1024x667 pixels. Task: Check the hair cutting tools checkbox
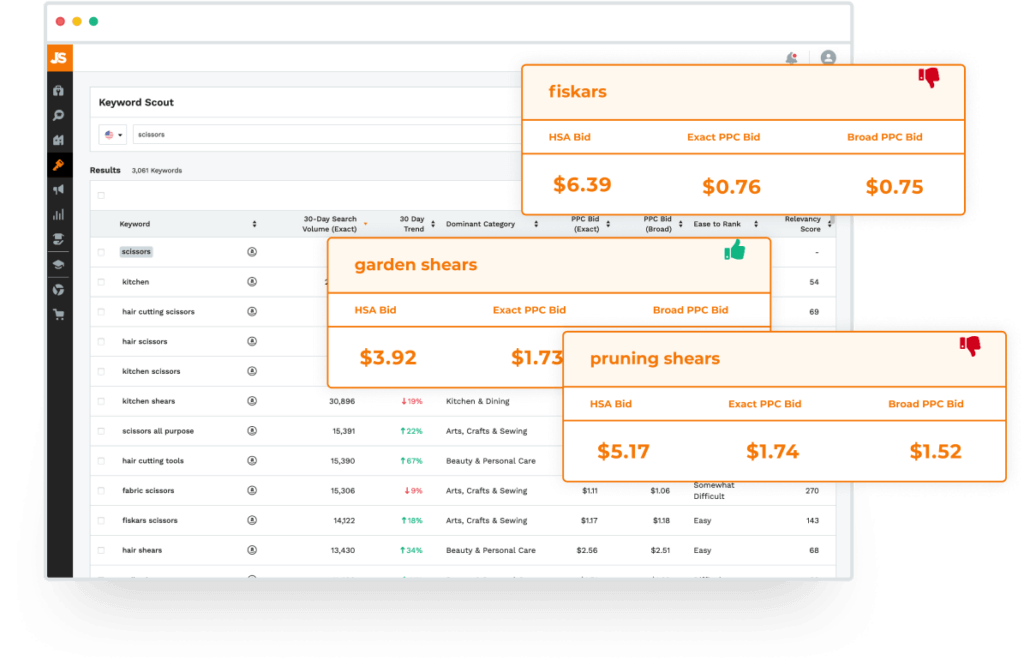pyautogui.click(x=101, y=461)
